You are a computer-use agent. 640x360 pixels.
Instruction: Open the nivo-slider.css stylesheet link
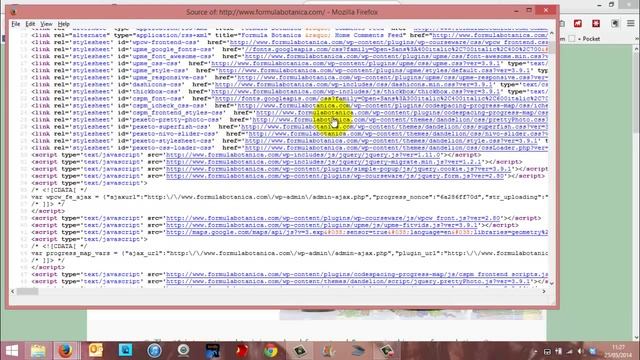[x=398, y=134]
